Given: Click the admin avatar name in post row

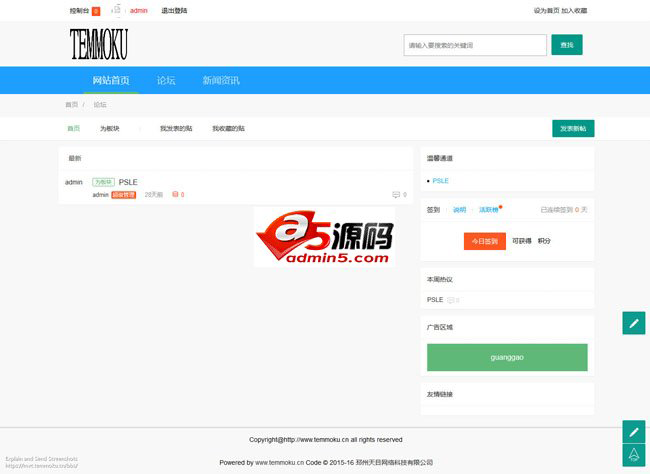Looking at the screenshot, I should point(74,182).
